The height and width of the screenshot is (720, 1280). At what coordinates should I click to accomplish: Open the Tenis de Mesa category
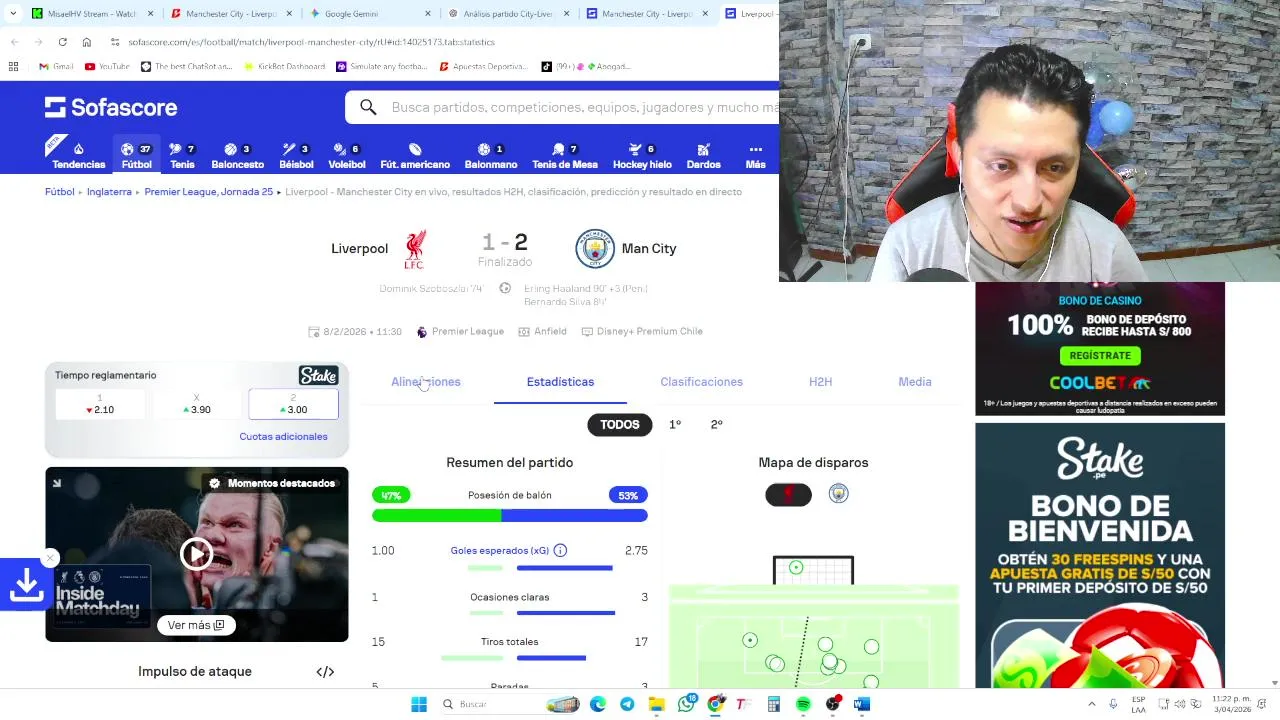565,156
